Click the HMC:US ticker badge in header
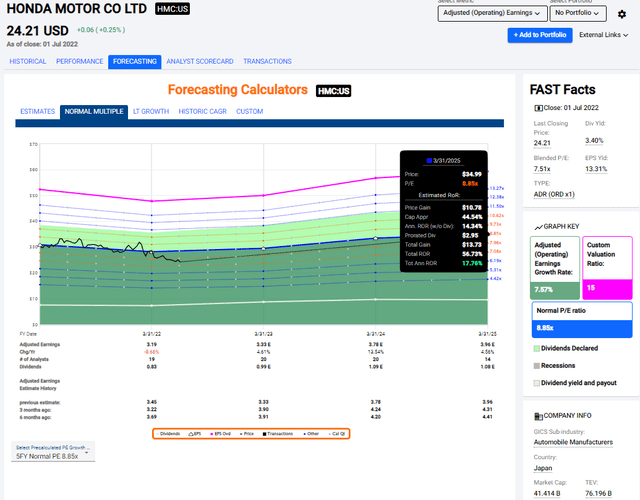The image size is (640, 500). (173, 9)
